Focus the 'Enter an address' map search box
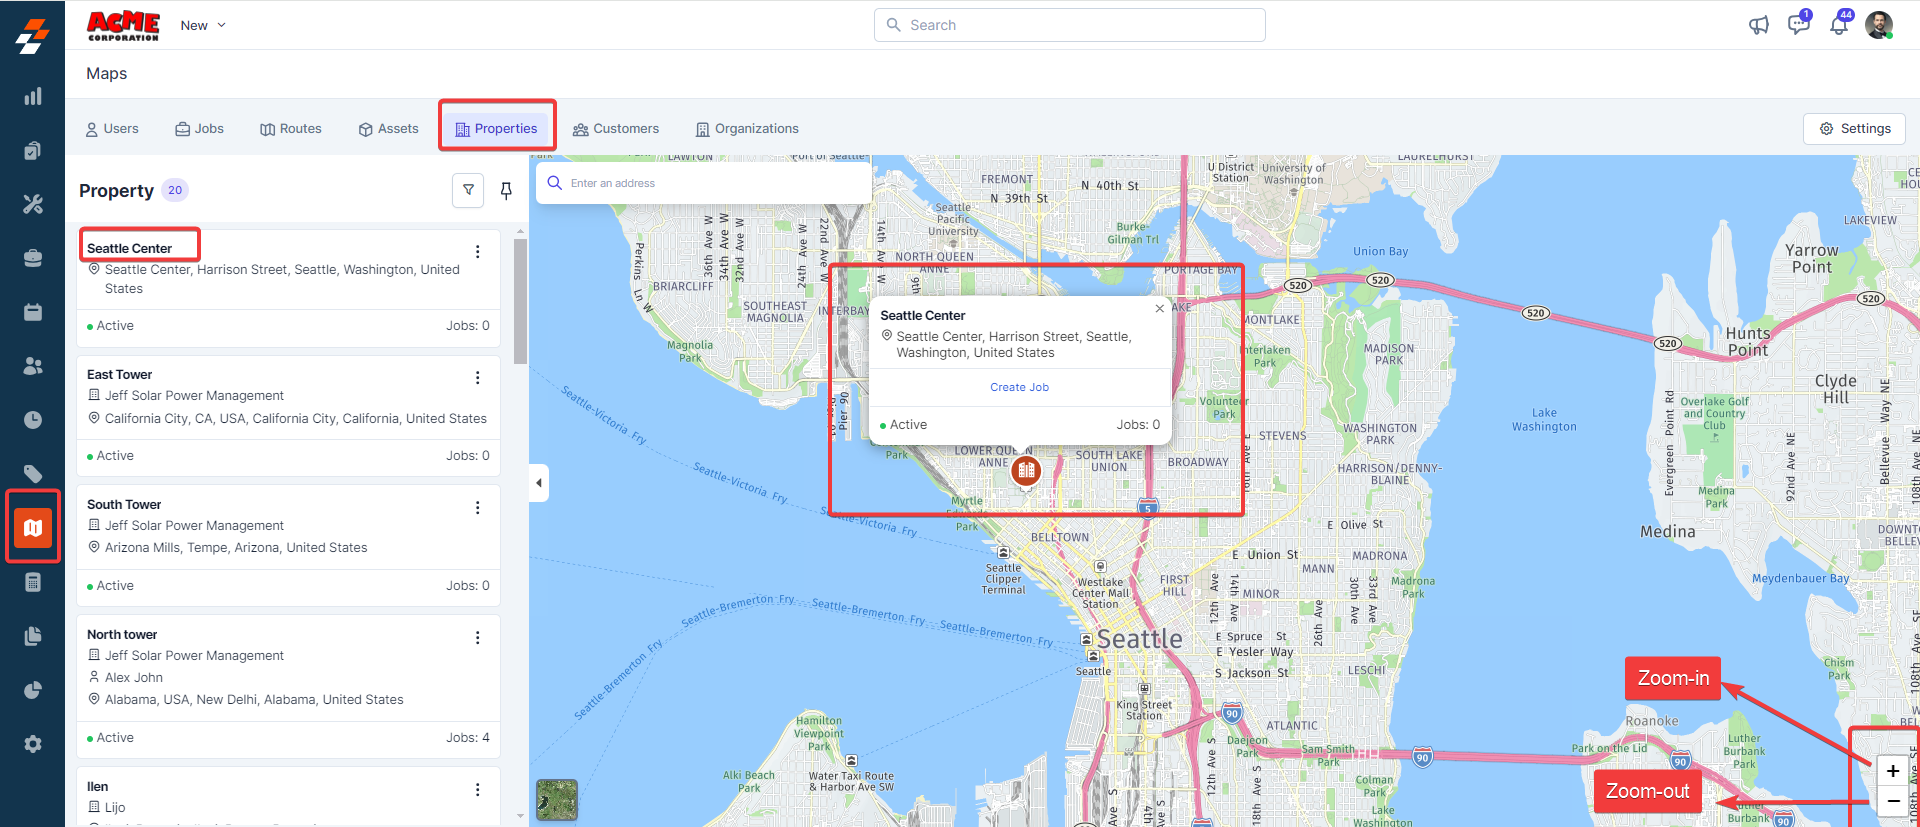Image resolution: width=1920 pixels, height=827 pixels. coord(704,183)
